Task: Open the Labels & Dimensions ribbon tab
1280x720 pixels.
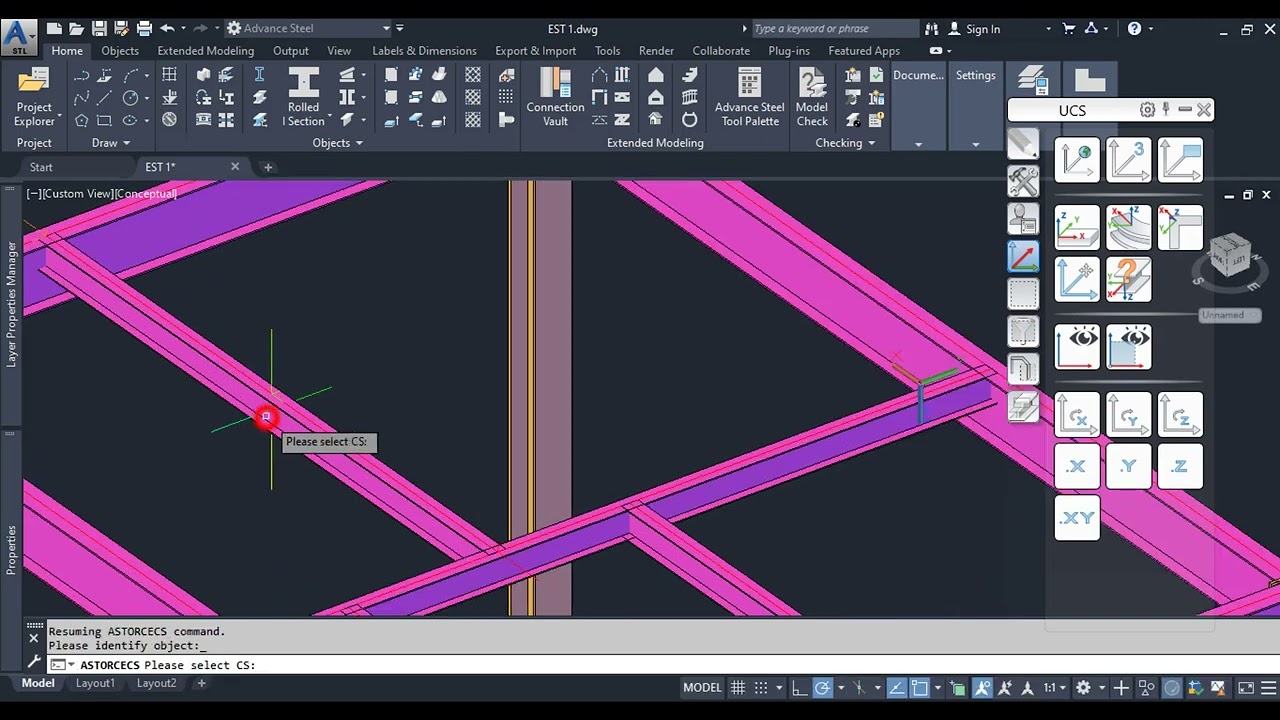Action: pos(424,51)
